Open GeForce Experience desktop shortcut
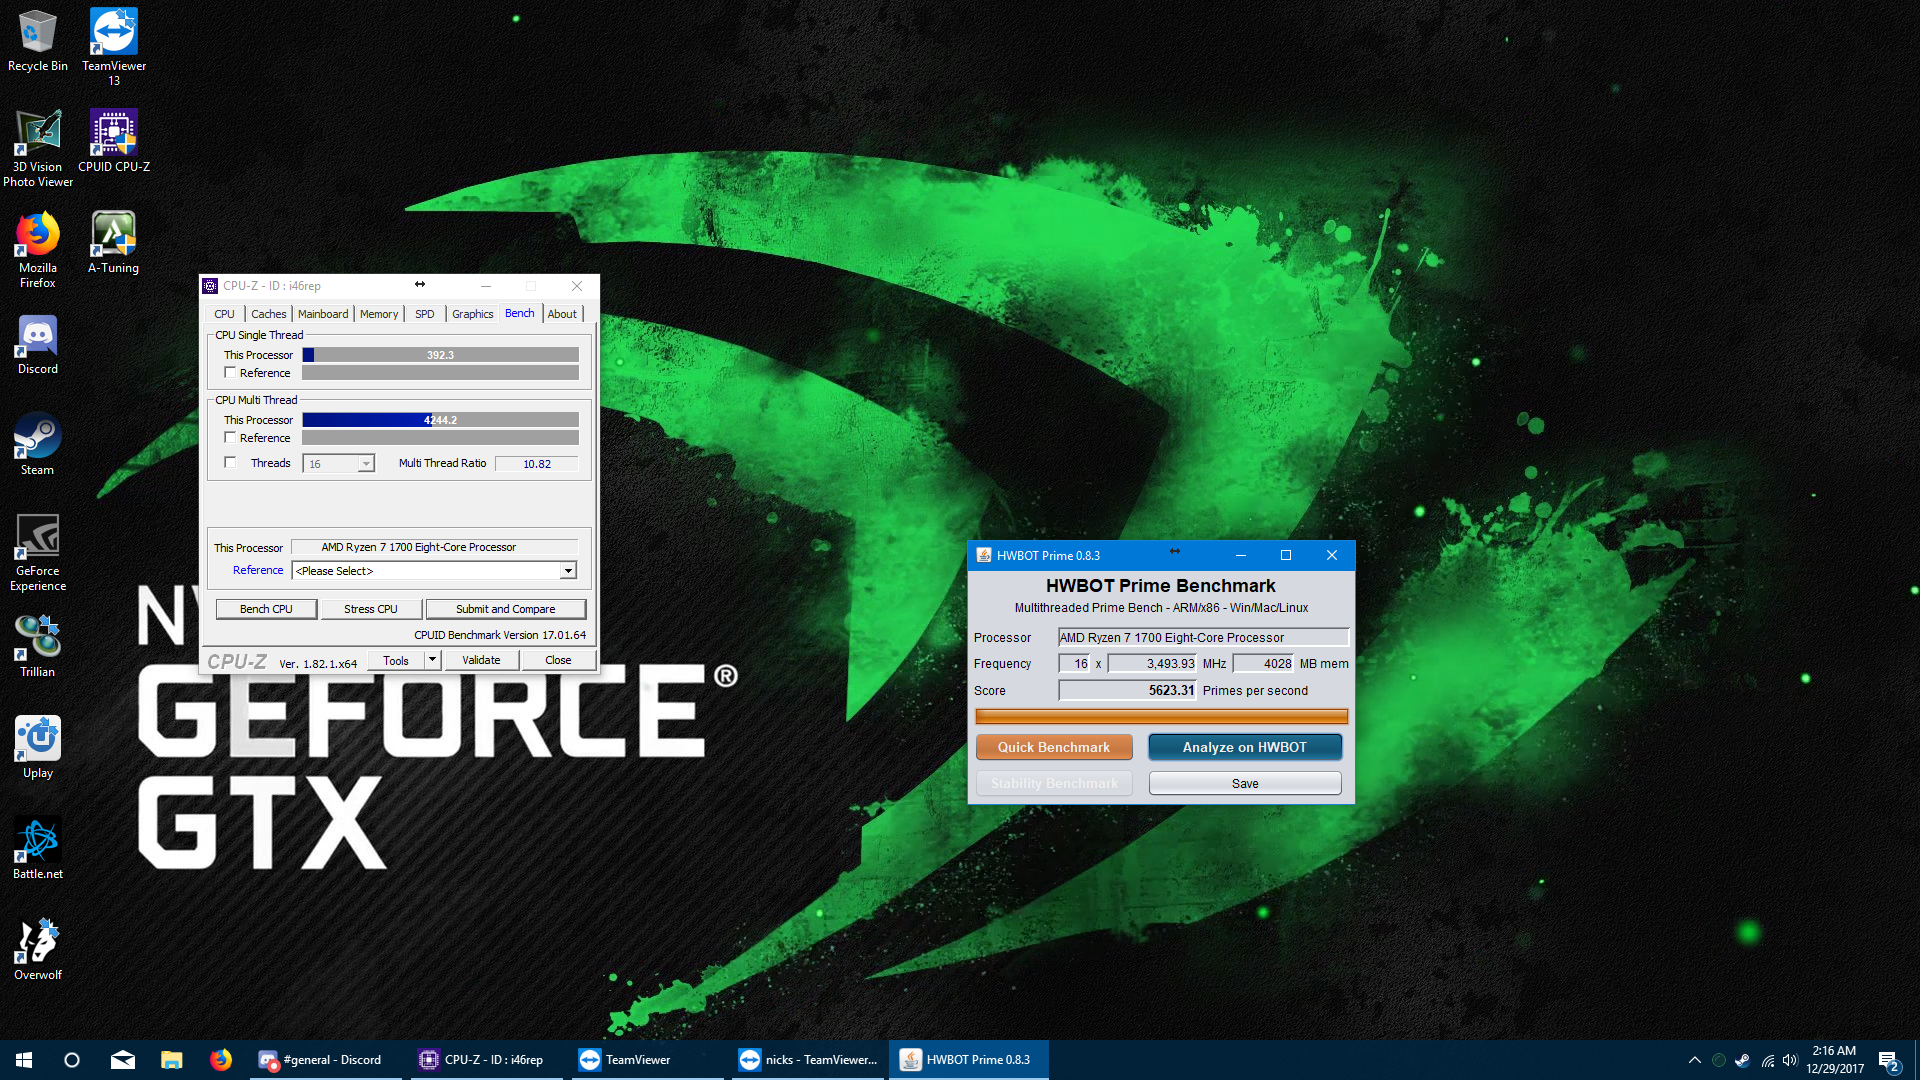 click(38, 553)
